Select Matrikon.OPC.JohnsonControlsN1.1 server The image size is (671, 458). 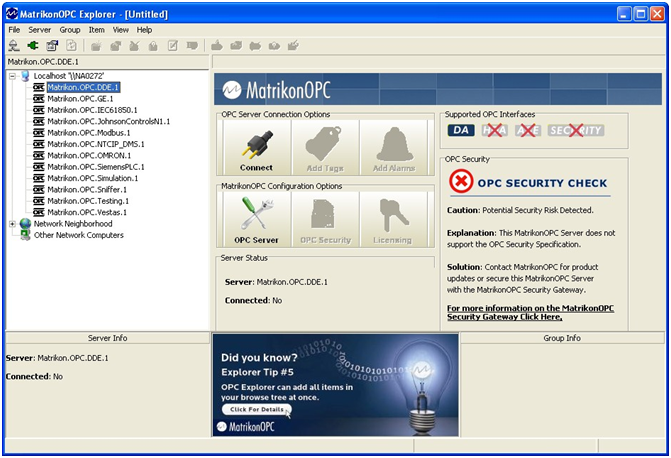pyautogui.click(x=109, y=122)
